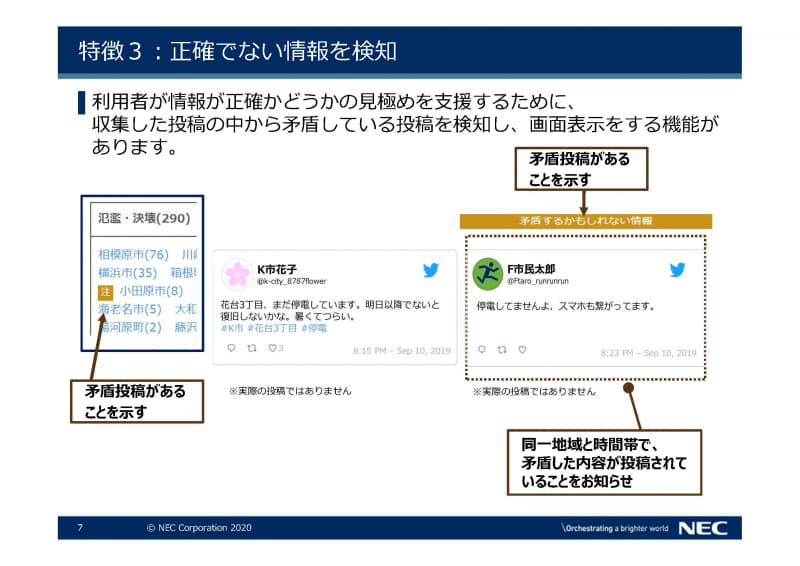Click timestamp 8:15 PM - Sep 10, 2019
The width and height of the screenshot is (800, 566).
coord(402,351)
